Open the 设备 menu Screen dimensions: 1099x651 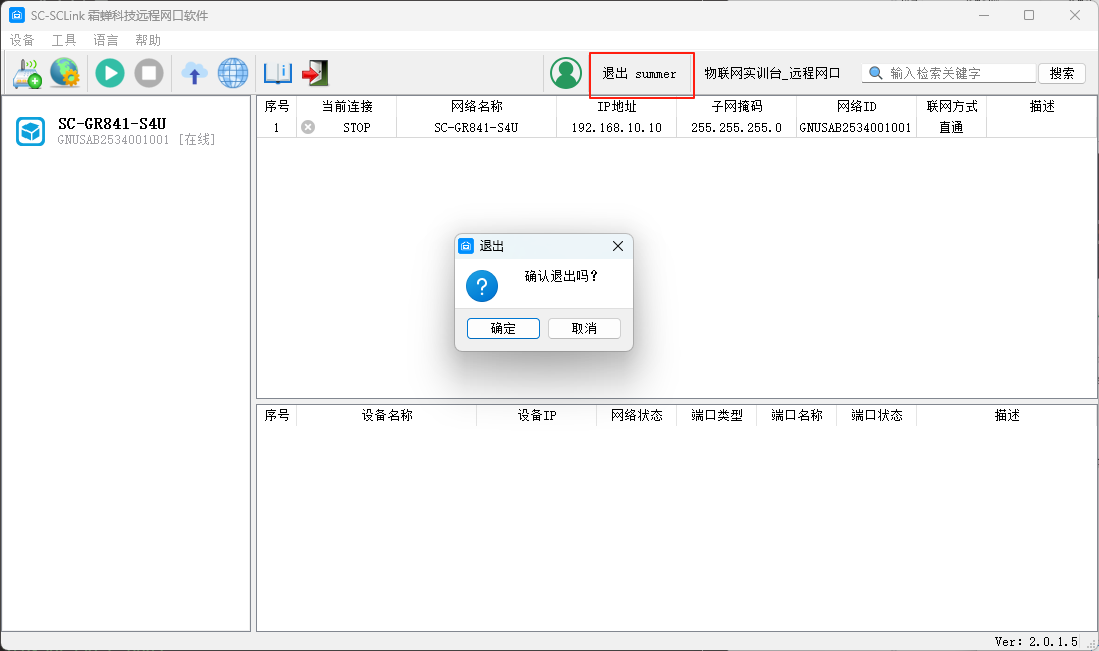point(22,40)
